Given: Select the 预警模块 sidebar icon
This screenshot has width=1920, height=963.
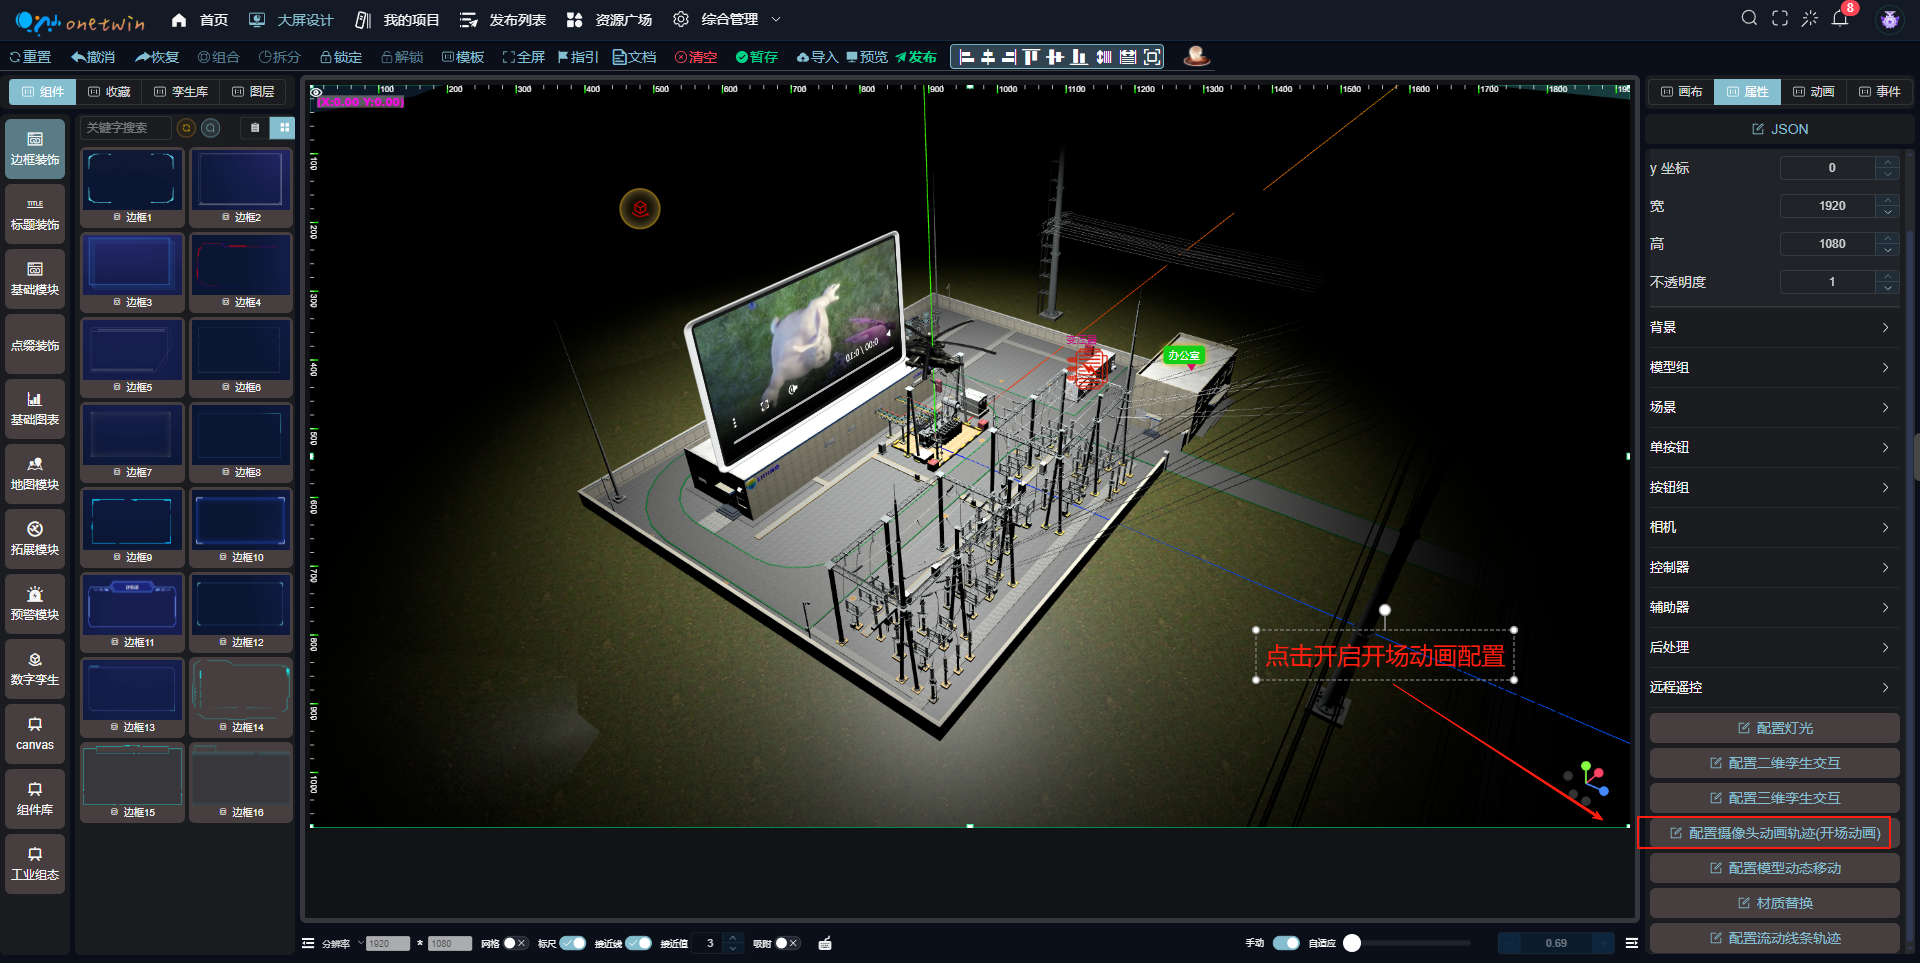Looking at the screenshot, I should click(35, 603).
